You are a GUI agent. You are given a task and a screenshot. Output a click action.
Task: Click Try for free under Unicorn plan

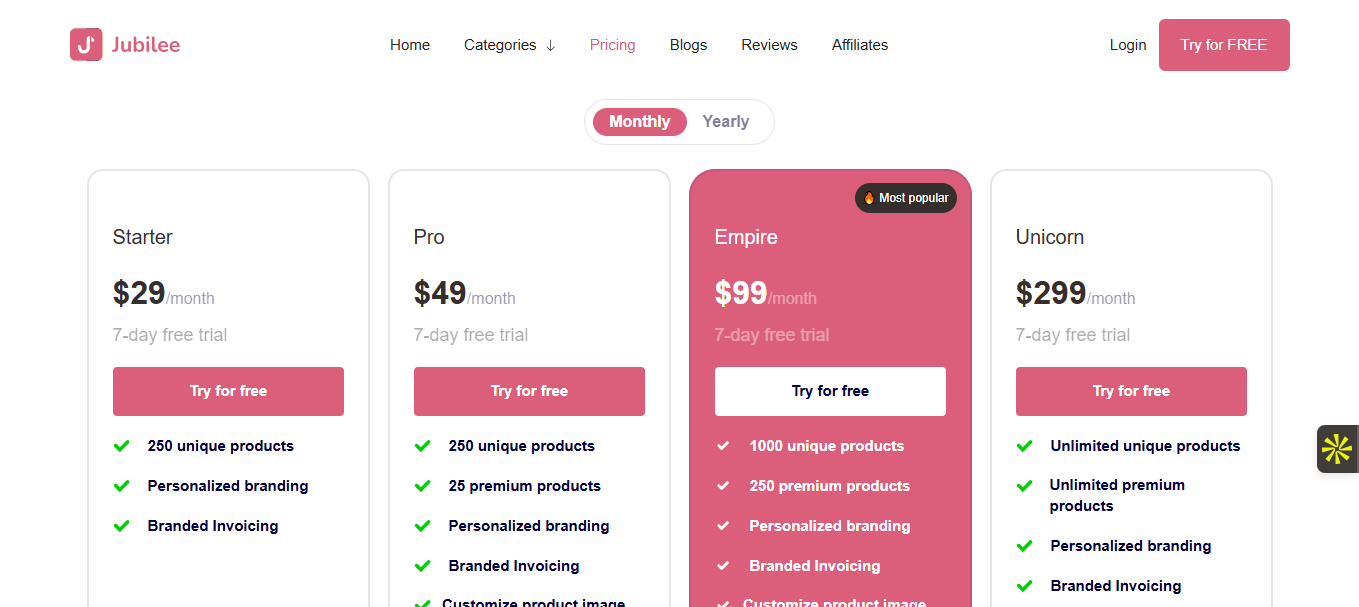coord(1131,391)
